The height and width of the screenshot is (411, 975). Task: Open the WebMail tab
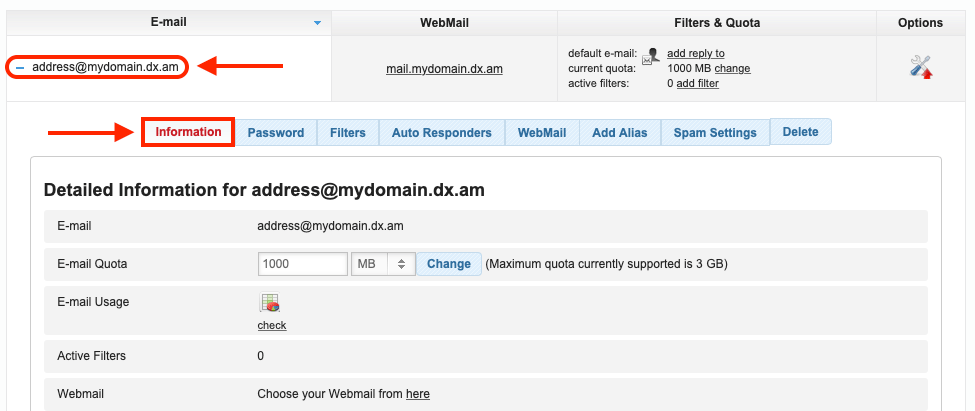pos(542,133)
